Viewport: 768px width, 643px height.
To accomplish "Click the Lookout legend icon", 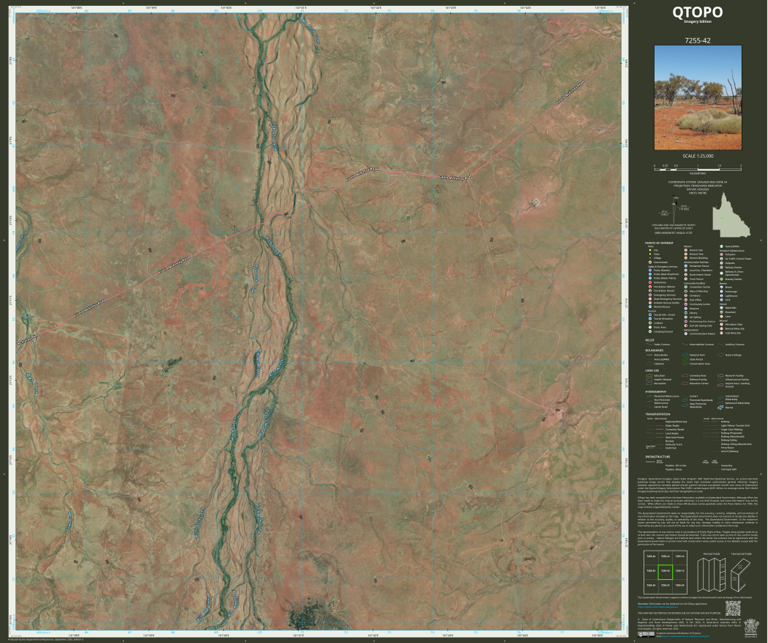I will (x=650, y=323).
